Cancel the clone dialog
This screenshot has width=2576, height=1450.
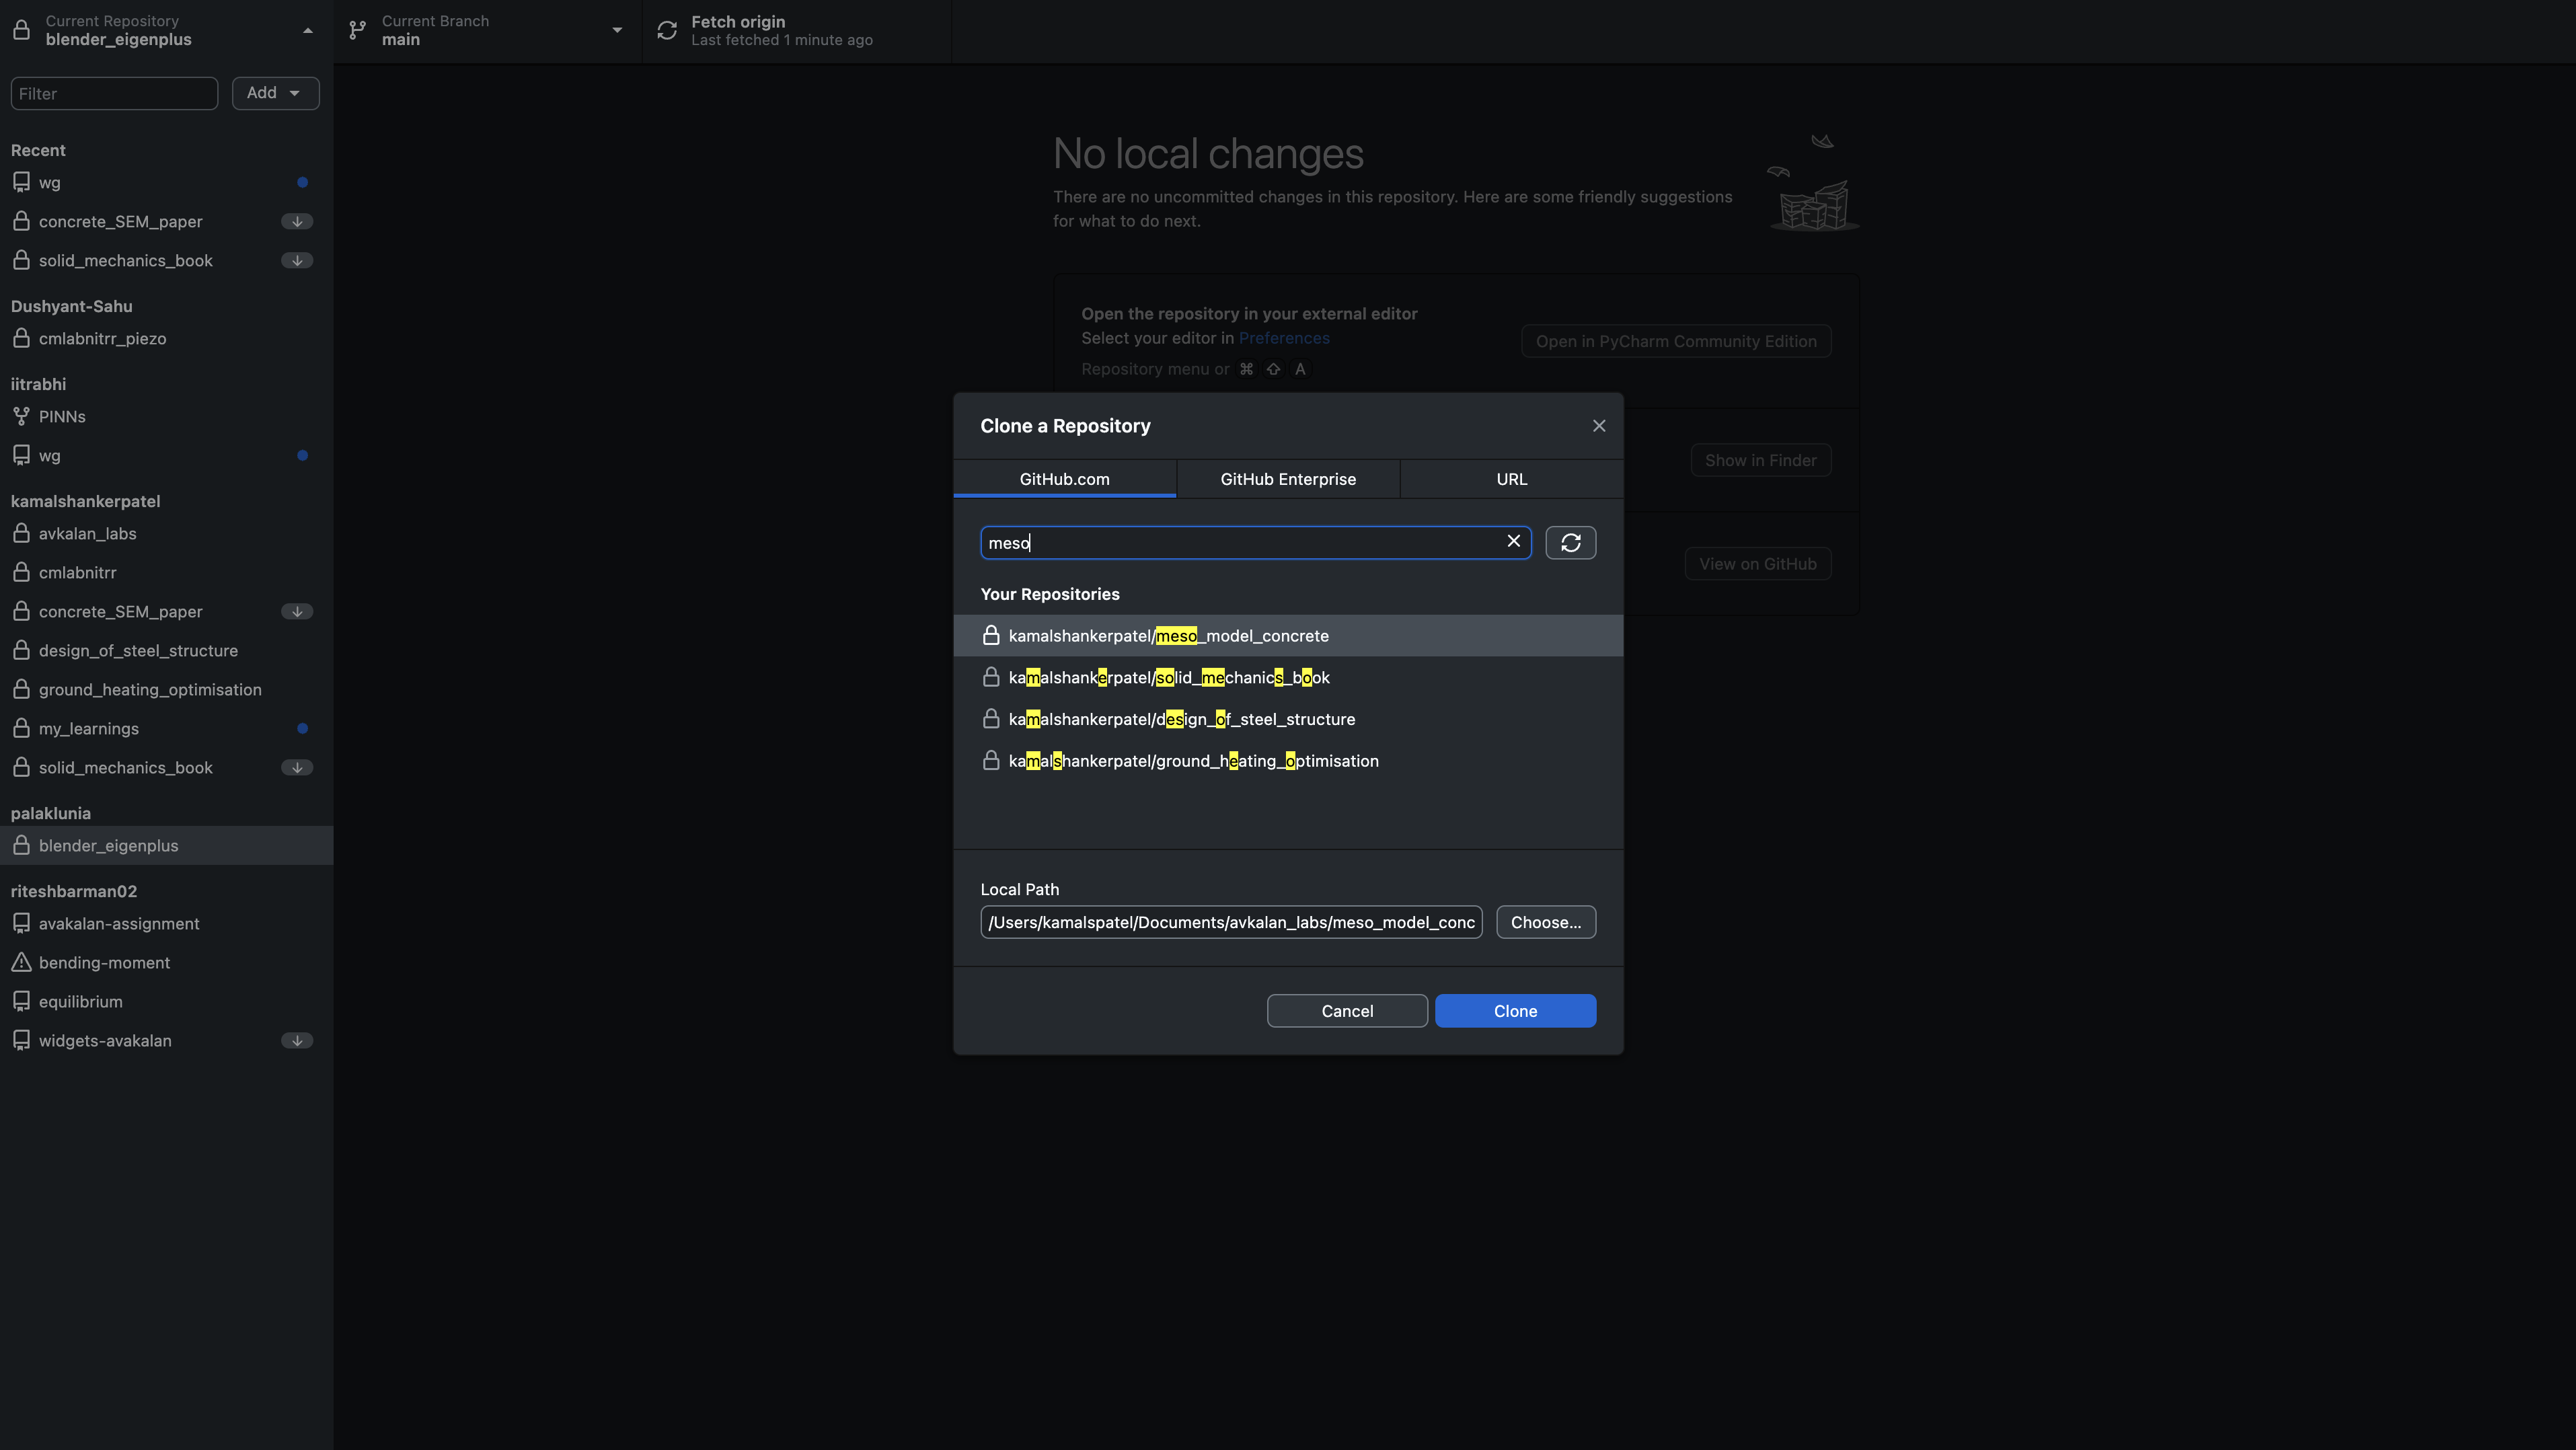[1346, 1011]
